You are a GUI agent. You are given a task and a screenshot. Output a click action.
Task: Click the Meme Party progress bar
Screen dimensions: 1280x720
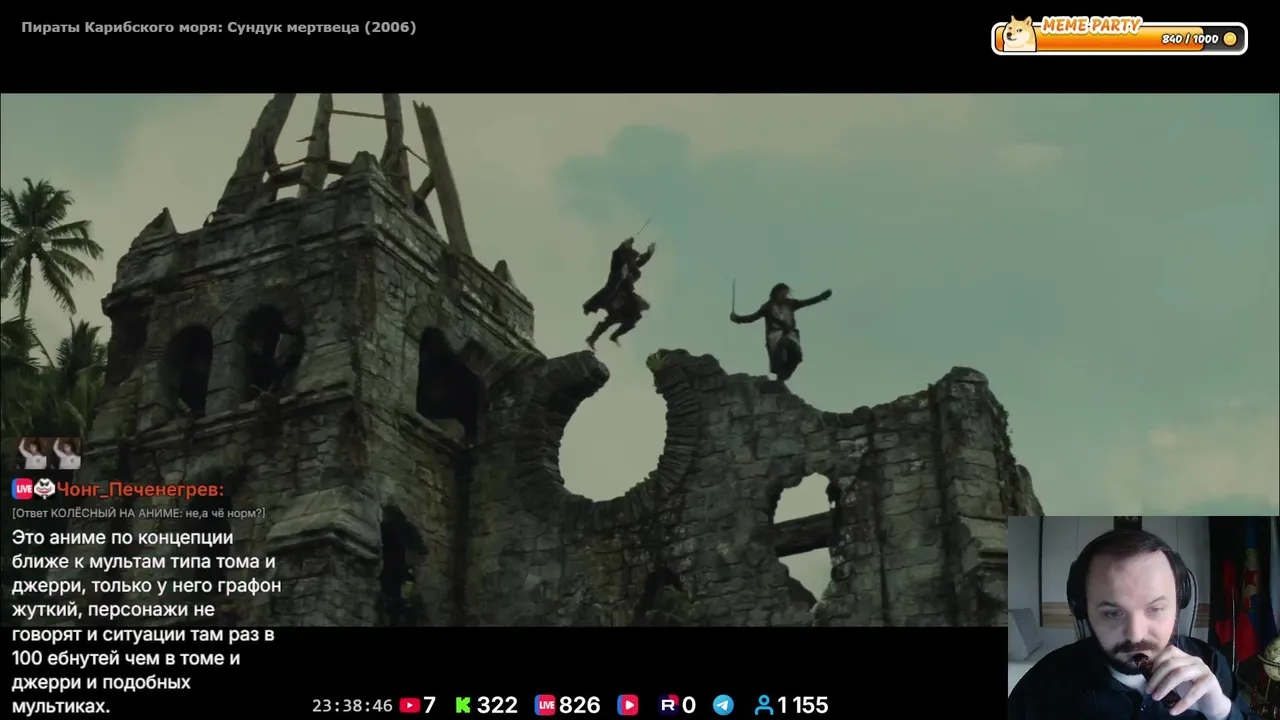pyautogui.click(x=1119, y=38)
